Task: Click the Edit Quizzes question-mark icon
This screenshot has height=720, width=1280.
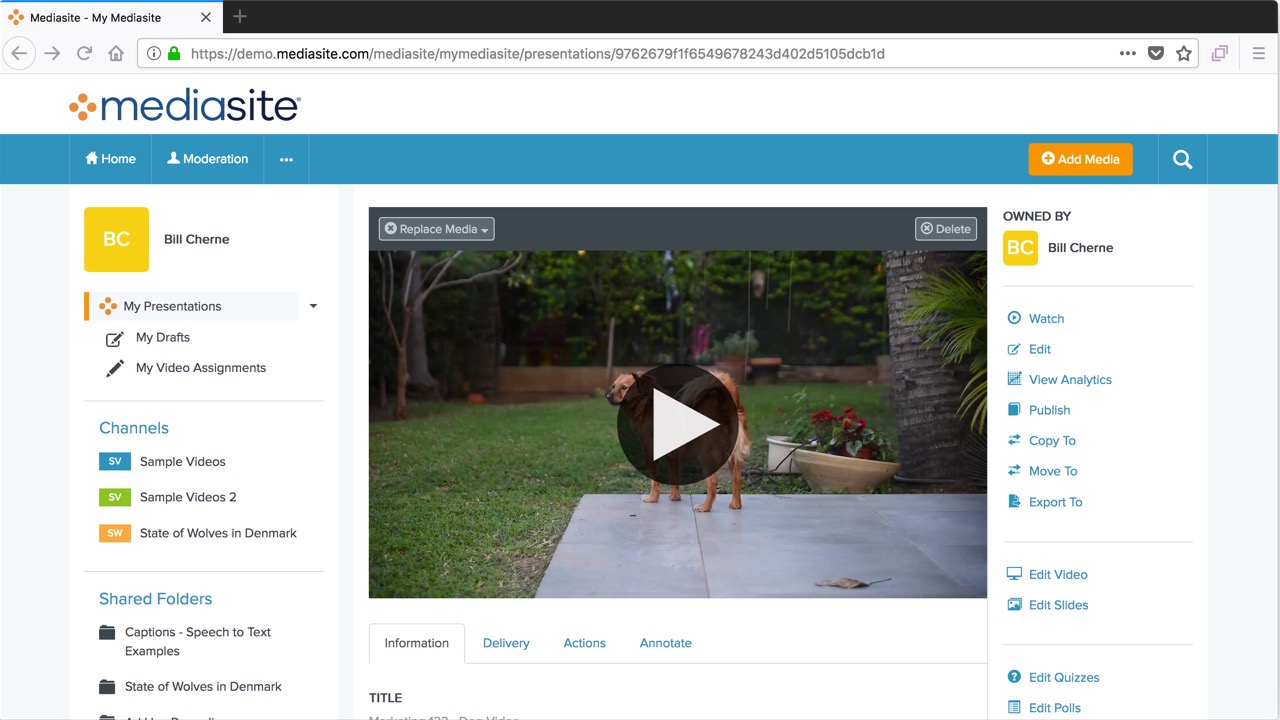Action: tap(1014, 677)
